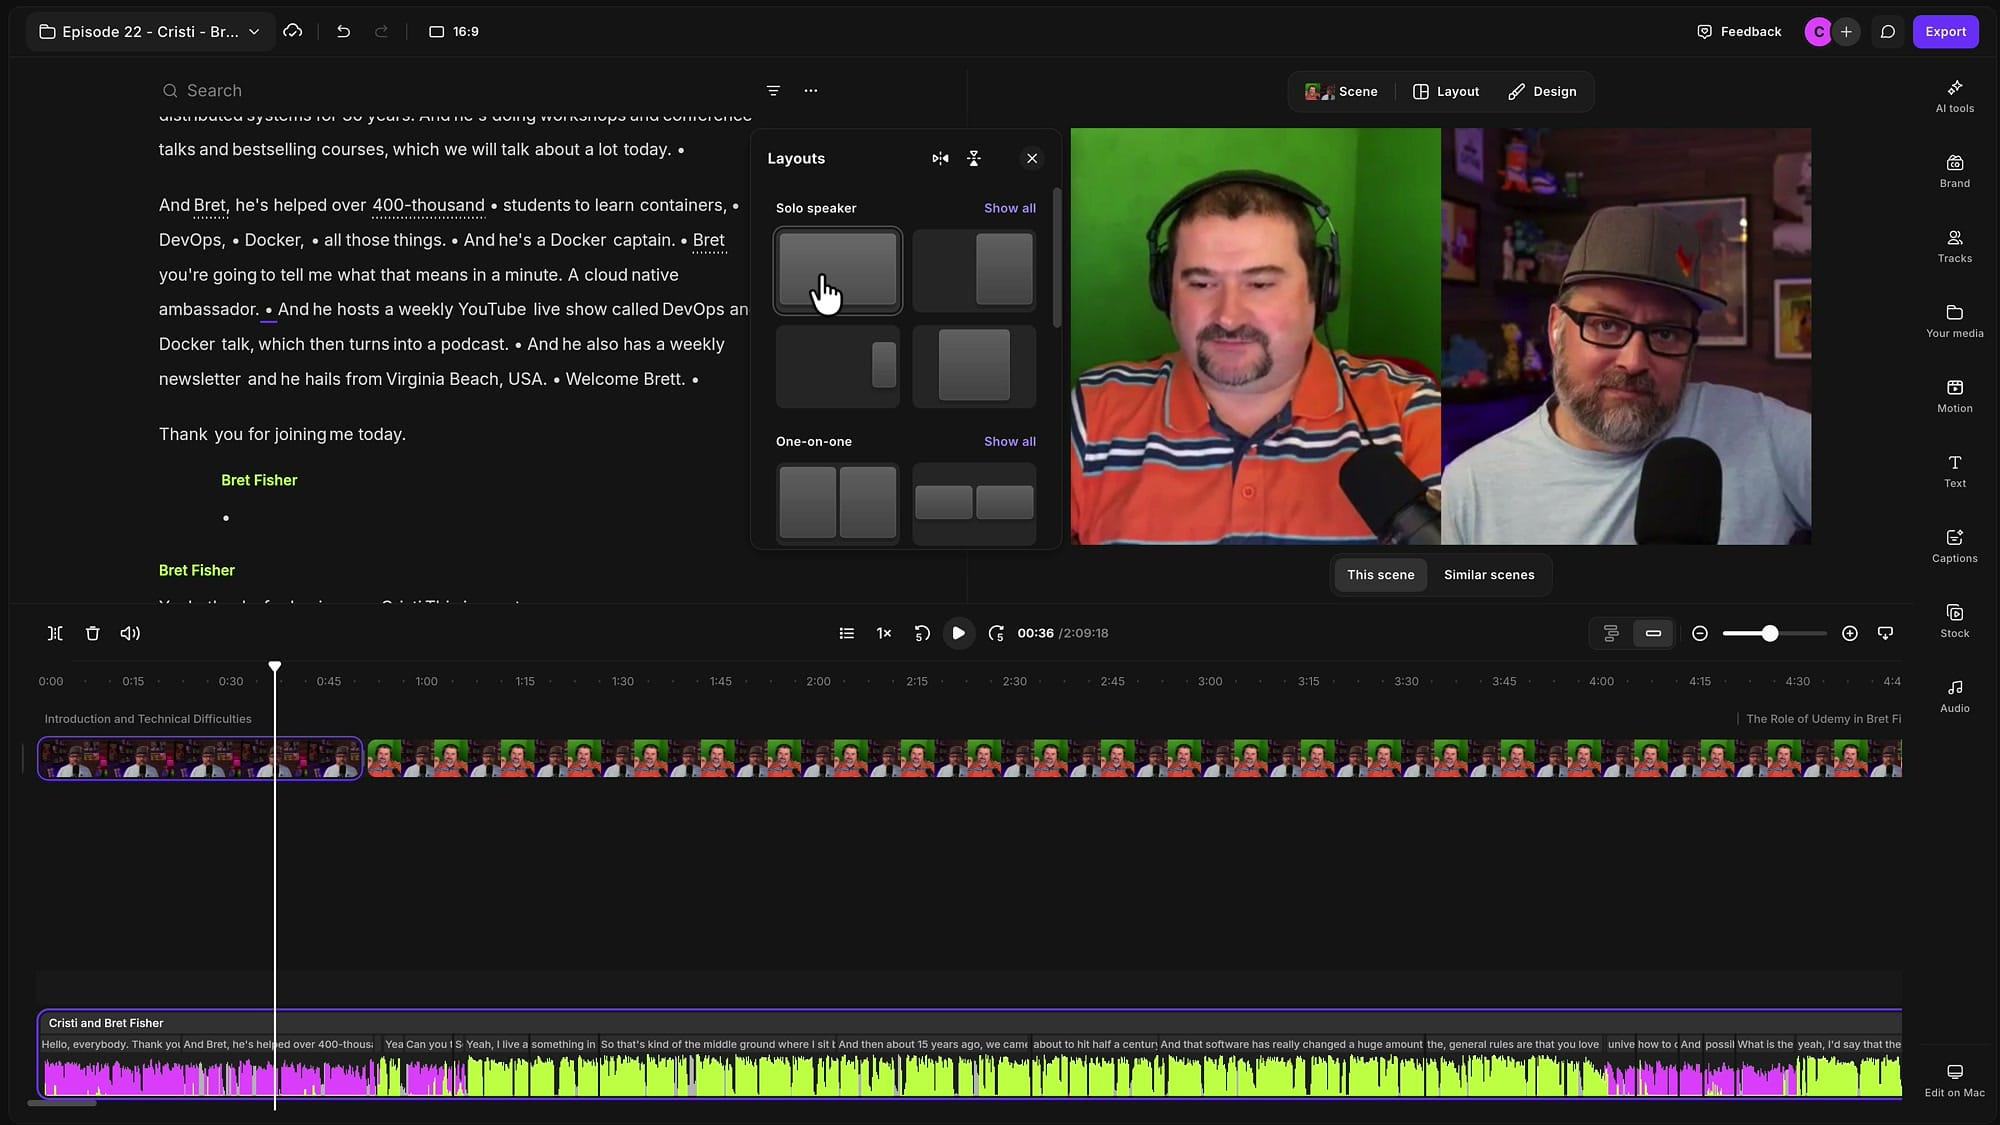The width and height of the screenshot is (2000, 1125).
Task: Adjust the timeline zoom slider handle
Action: [x=1769, y=633]
